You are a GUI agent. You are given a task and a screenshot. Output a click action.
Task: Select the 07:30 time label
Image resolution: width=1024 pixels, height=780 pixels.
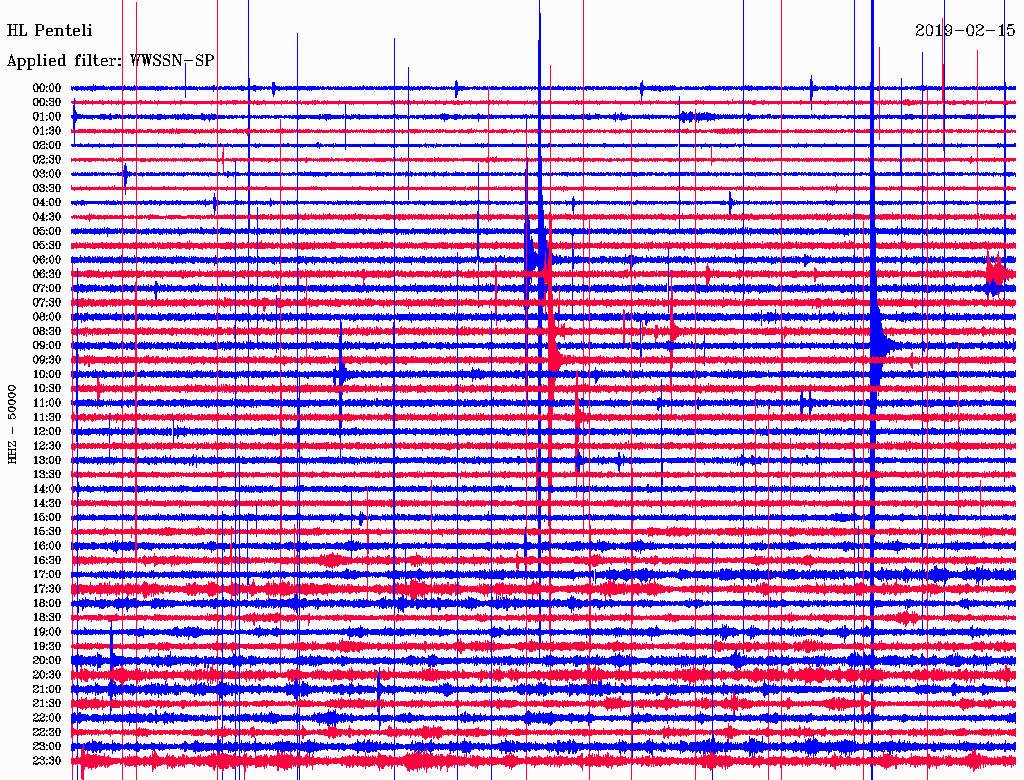47,303
